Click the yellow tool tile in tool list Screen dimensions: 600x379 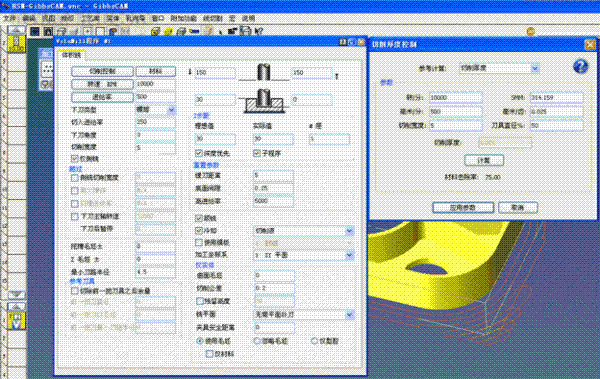16,44
